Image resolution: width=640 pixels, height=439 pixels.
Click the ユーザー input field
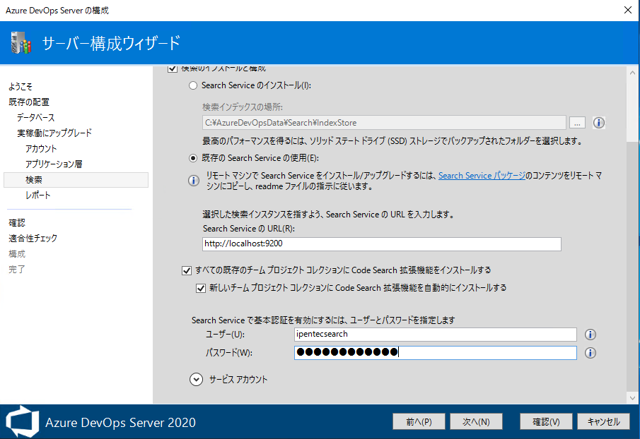click(435, 335)
